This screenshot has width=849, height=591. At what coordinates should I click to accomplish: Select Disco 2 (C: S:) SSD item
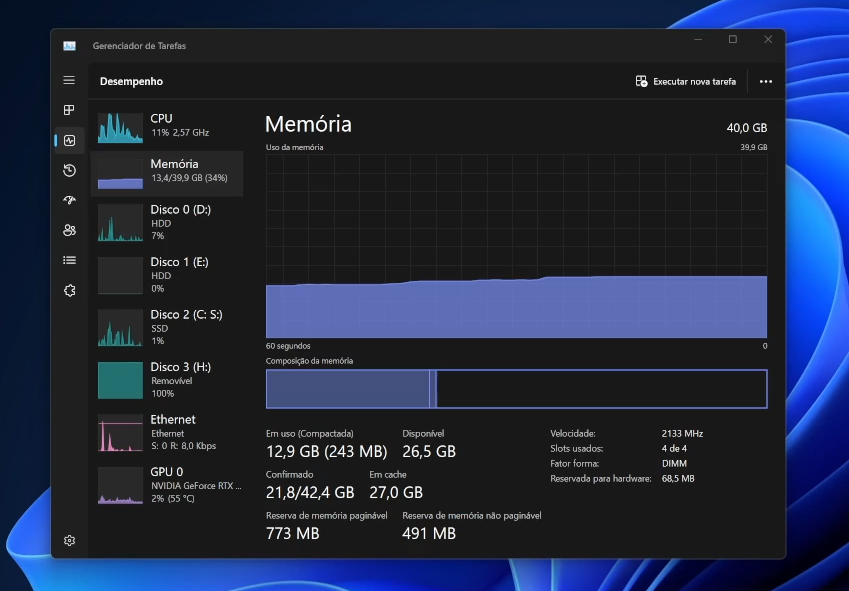point(167,327)
